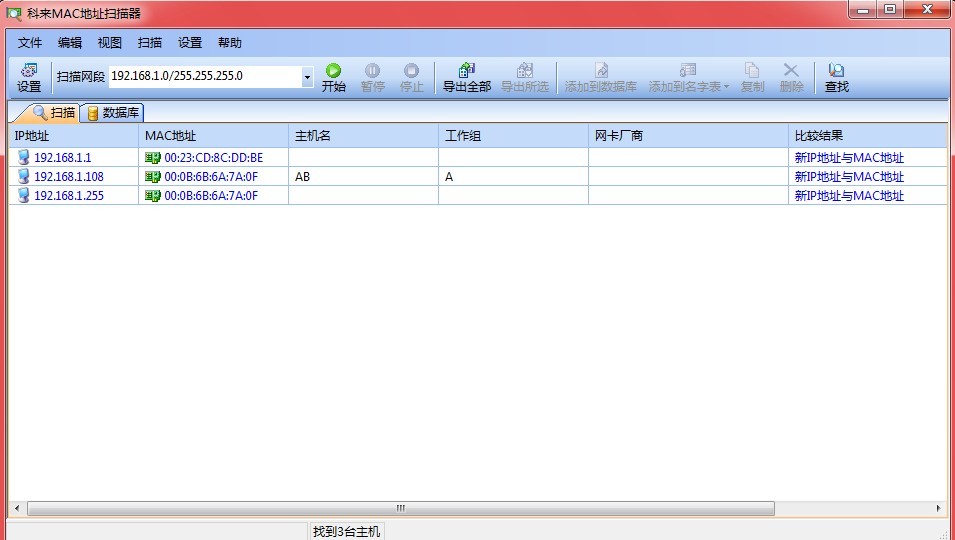Click 新IP地址与MAC地址 in 192.168.1.108 row
Screen dimensions: 955x540
pos(849,177)
